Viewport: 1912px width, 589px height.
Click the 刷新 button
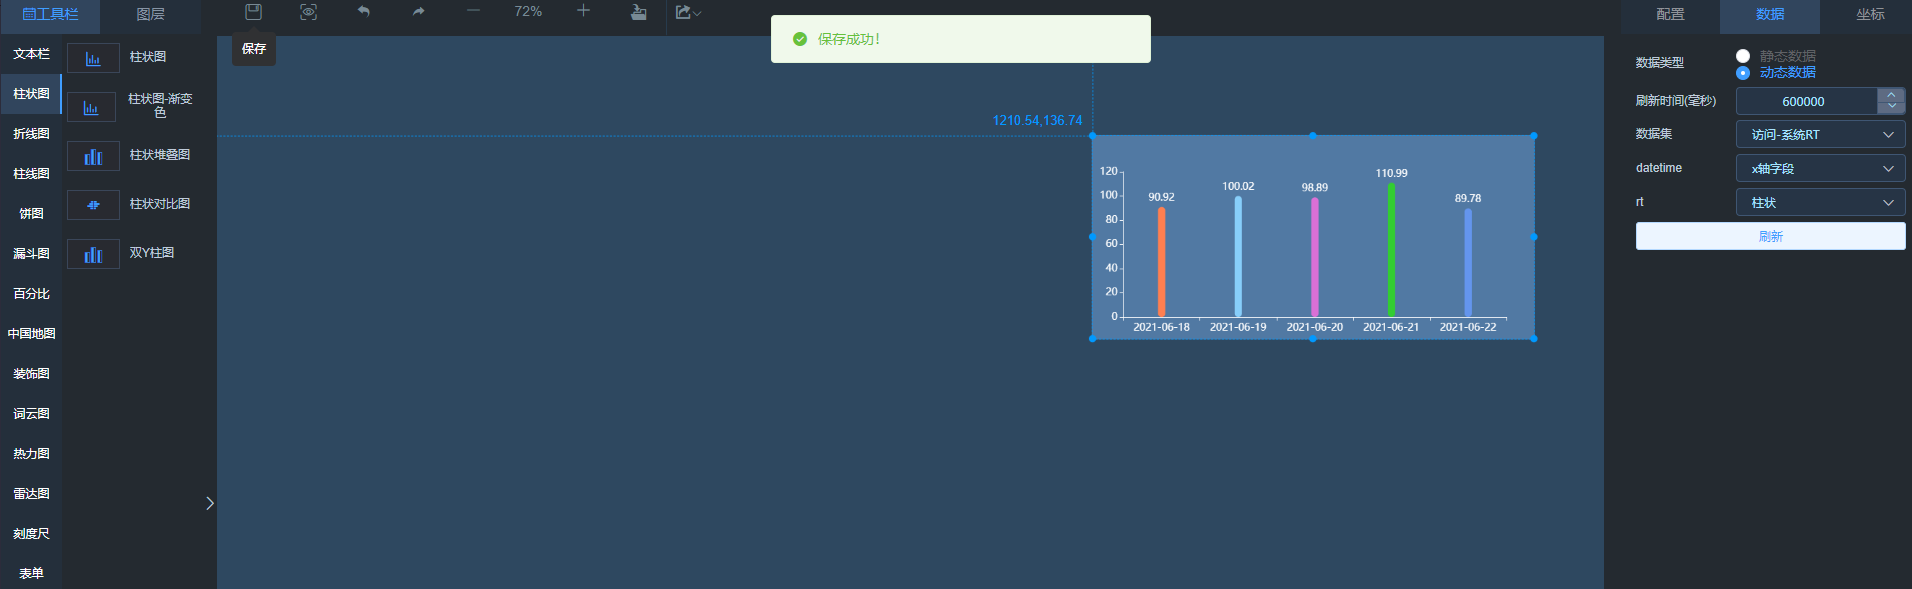coord(1770,237)
